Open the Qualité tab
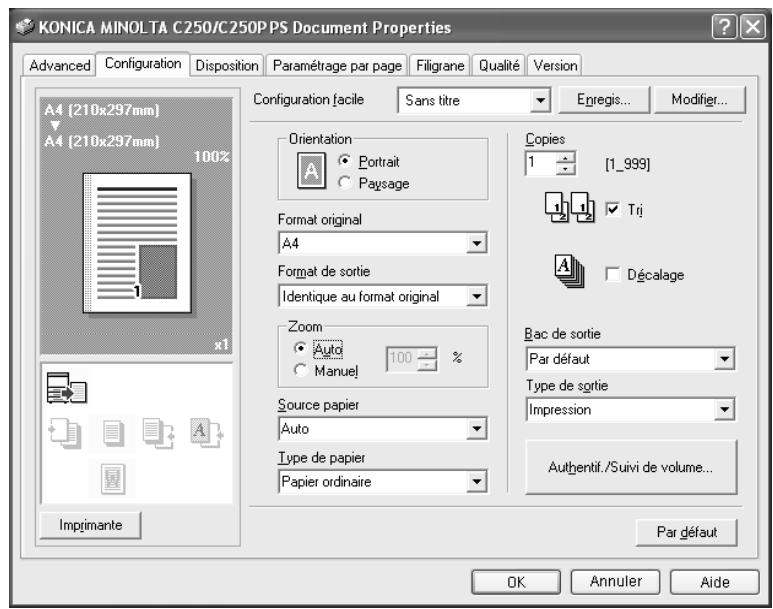This screenshot has height=609, width=773. (x=499, y=65)
